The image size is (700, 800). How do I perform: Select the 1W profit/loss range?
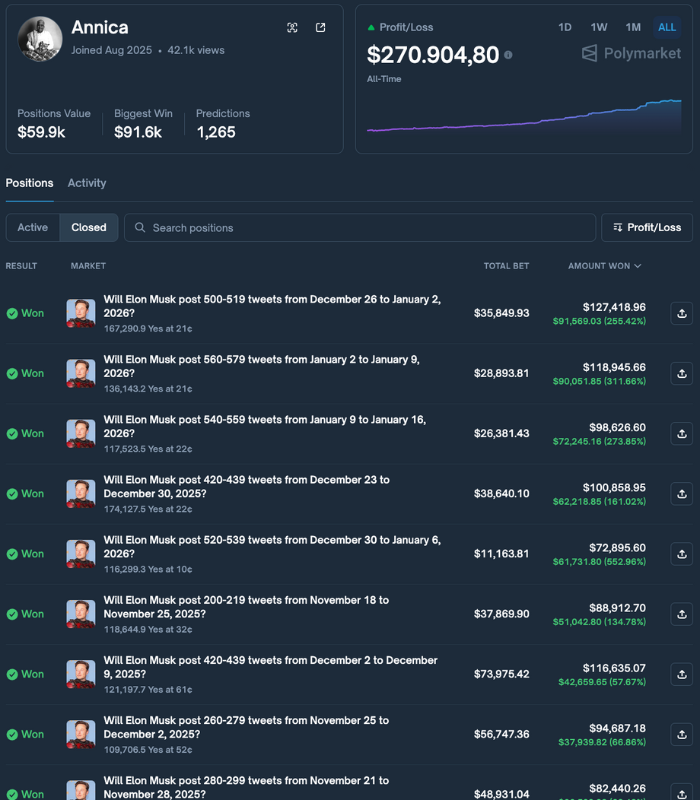coord(599,27)
